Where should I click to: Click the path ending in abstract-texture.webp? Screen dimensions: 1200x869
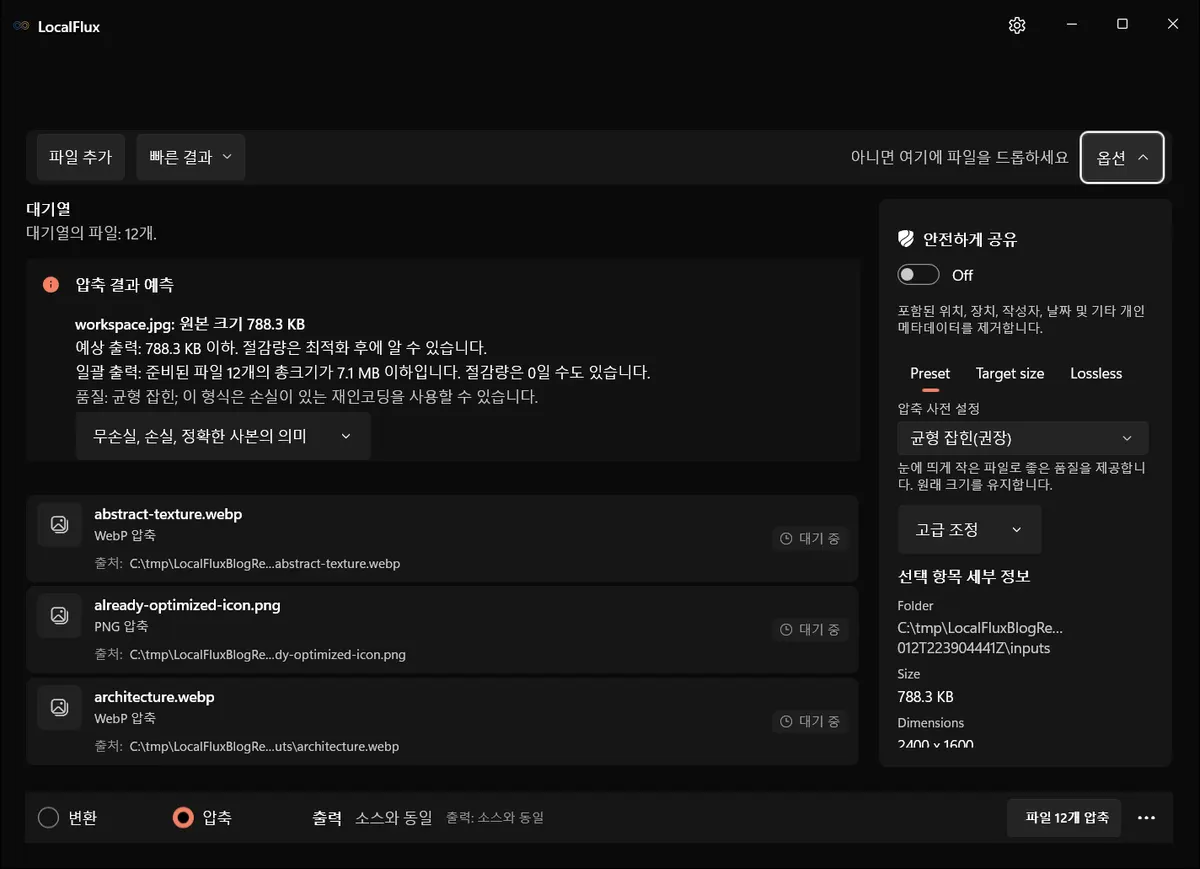pos(265,564)
